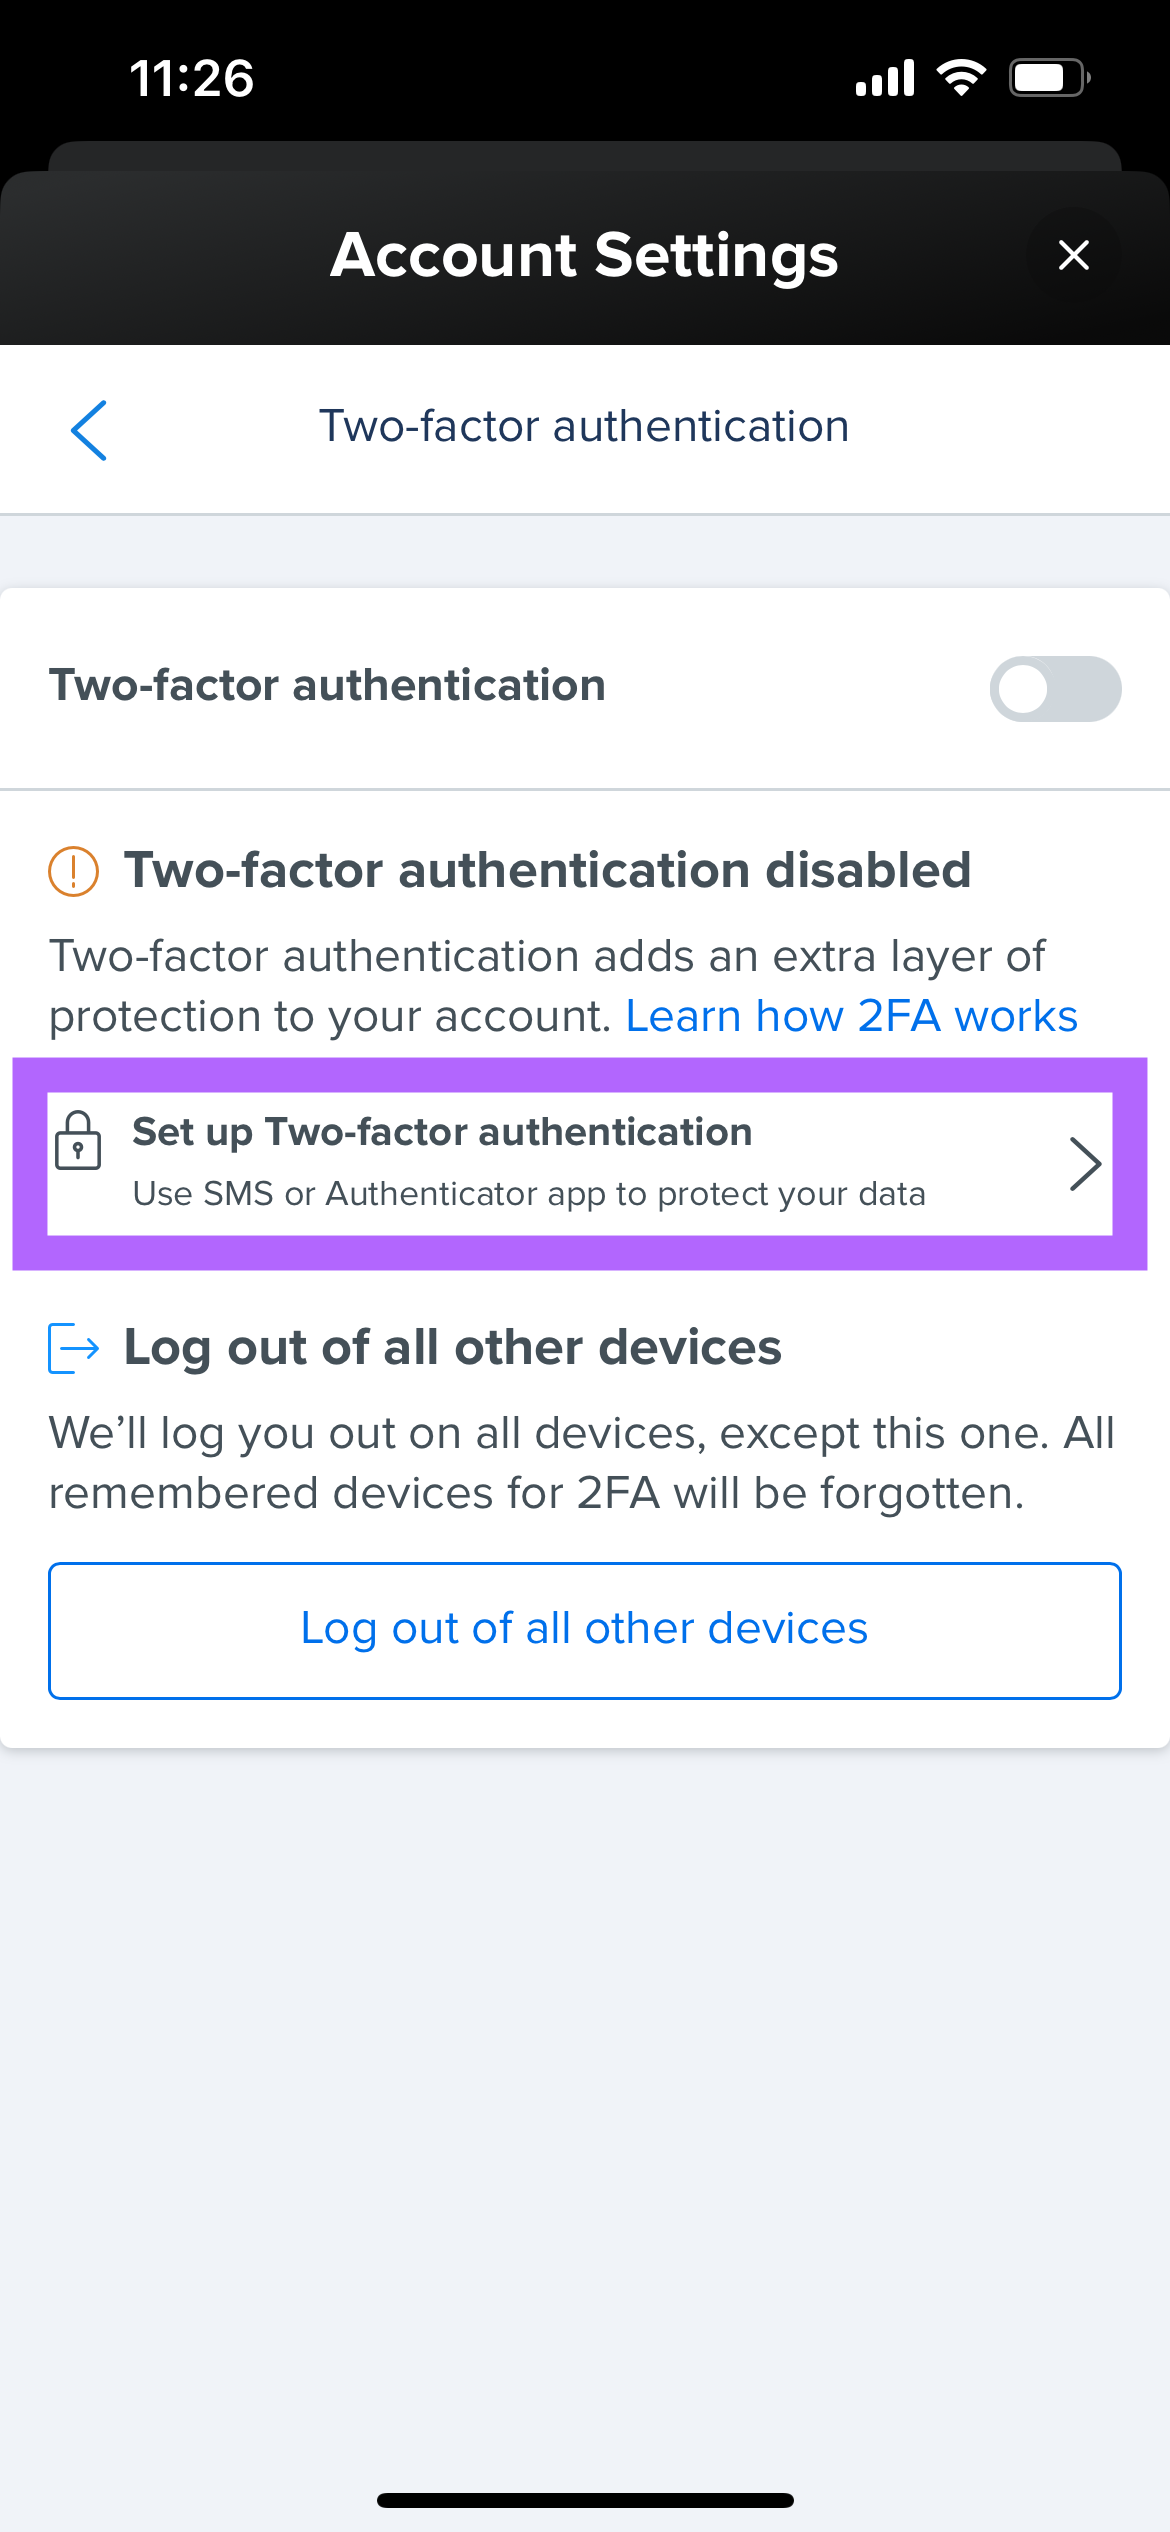Expand Set up Two-factor authentication via its chevron
This screenshot has height=2532, width=1170.
pos(1086,1163)
